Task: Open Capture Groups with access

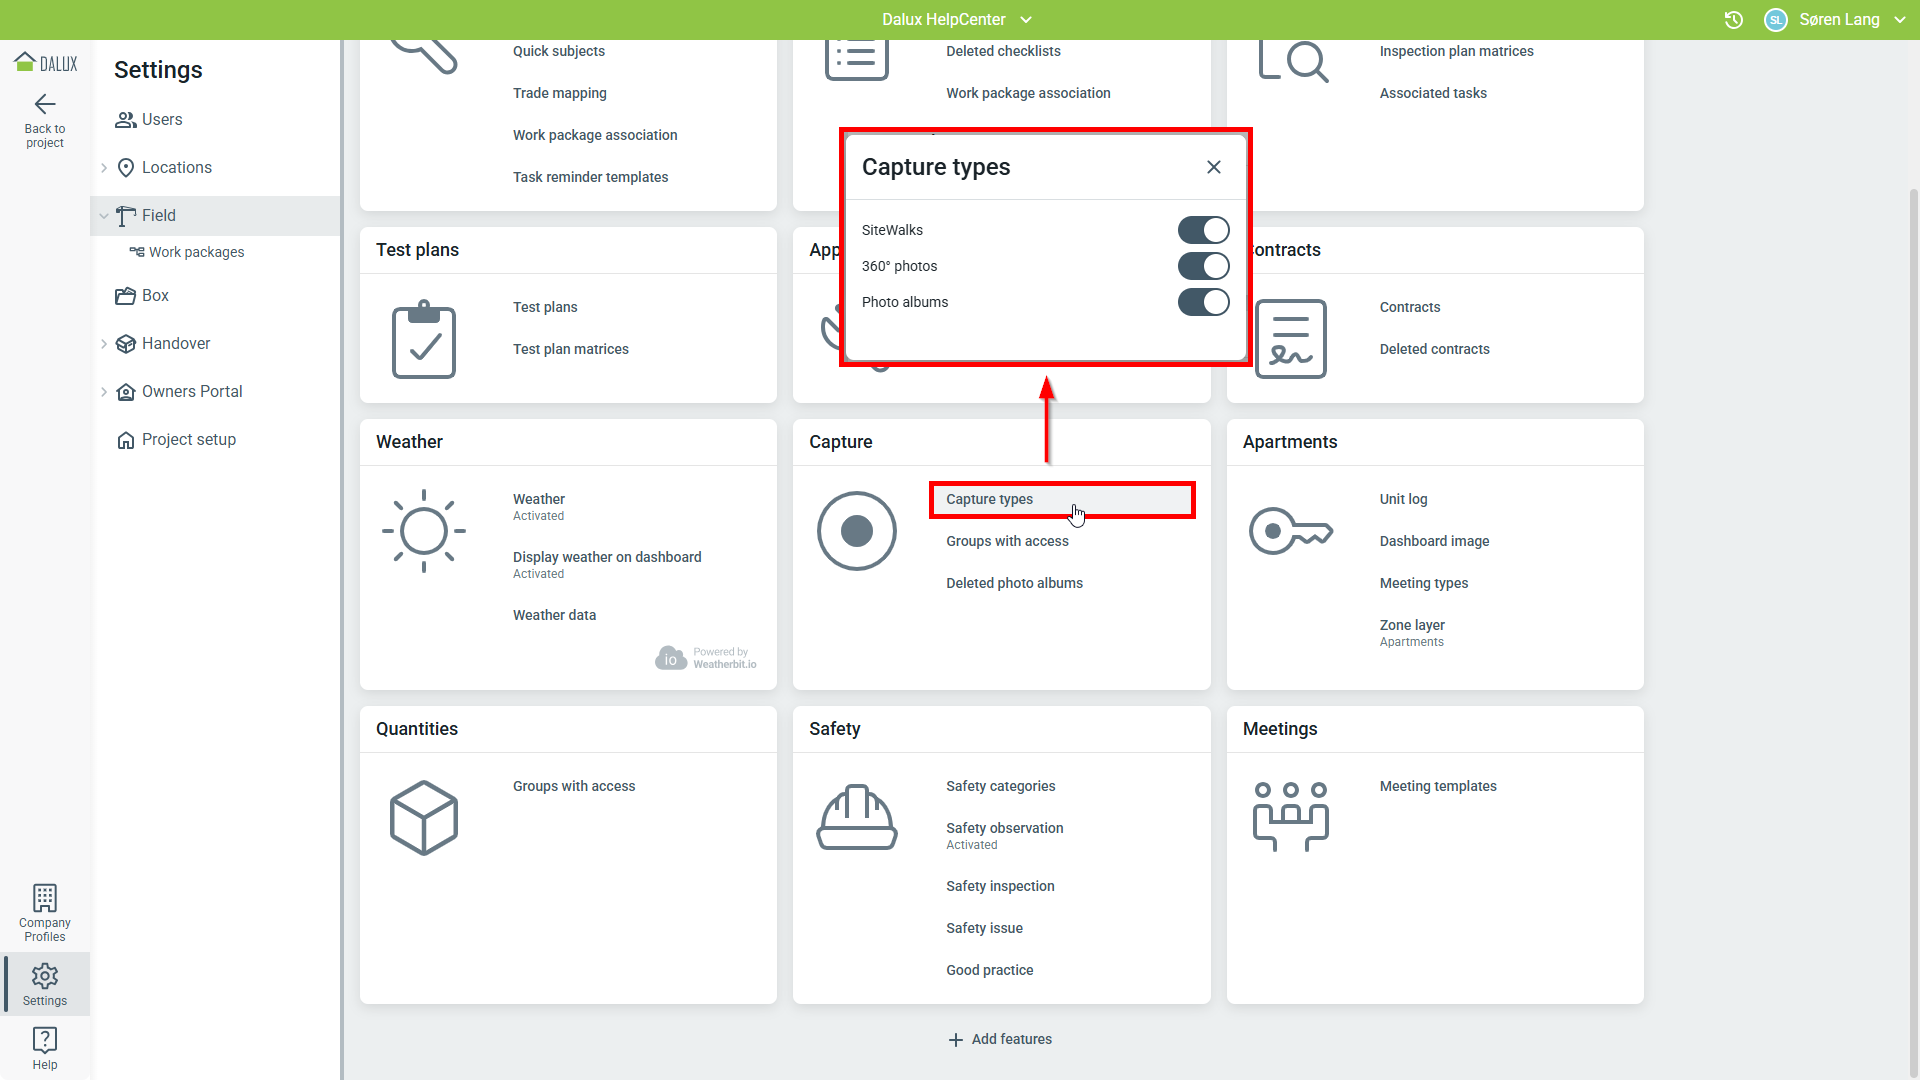Action: click(1007, 541)
